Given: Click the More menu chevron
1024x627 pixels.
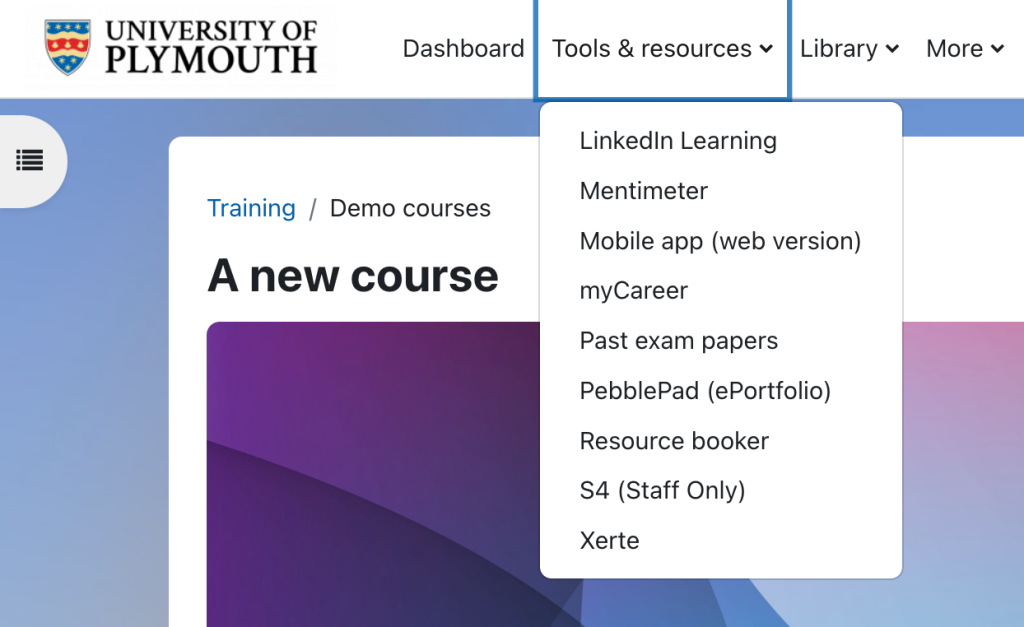Looking at the screenshot, I should (x=998, y=49).
